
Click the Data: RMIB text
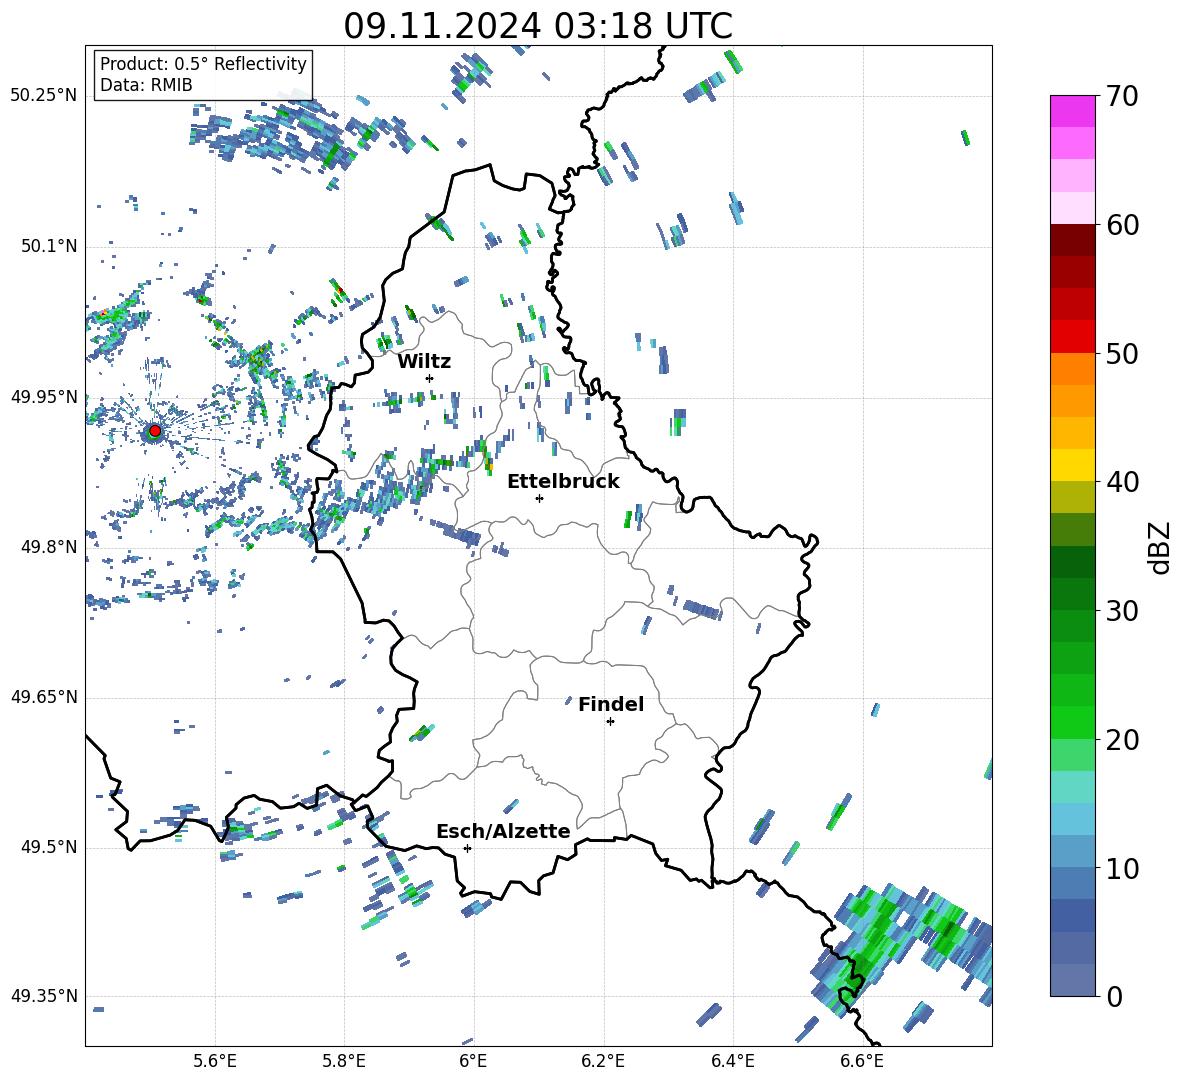pyautogui.click(x=146, y=85)
